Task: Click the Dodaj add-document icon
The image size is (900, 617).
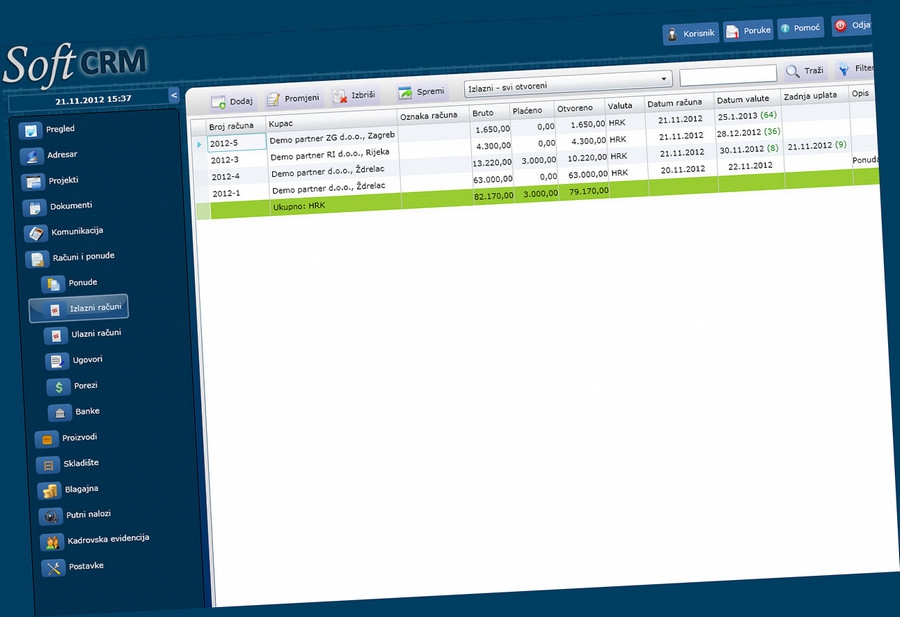Action: 218,102
